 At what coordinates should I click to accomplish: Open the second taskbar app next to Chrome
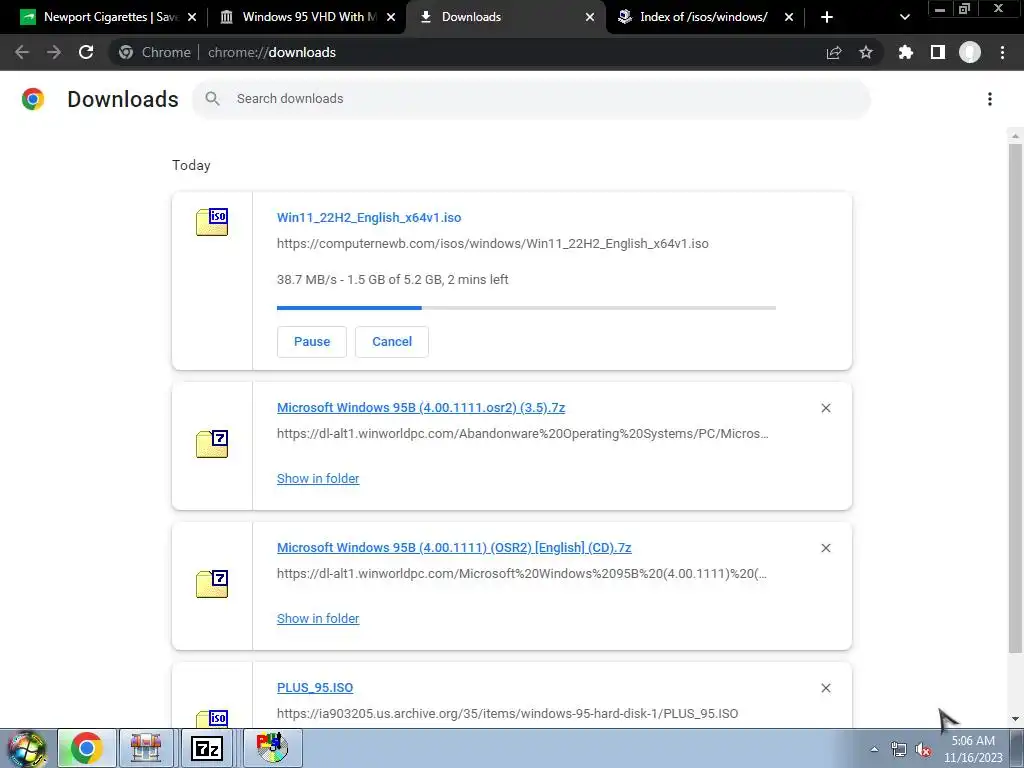[x=146, y=748]
